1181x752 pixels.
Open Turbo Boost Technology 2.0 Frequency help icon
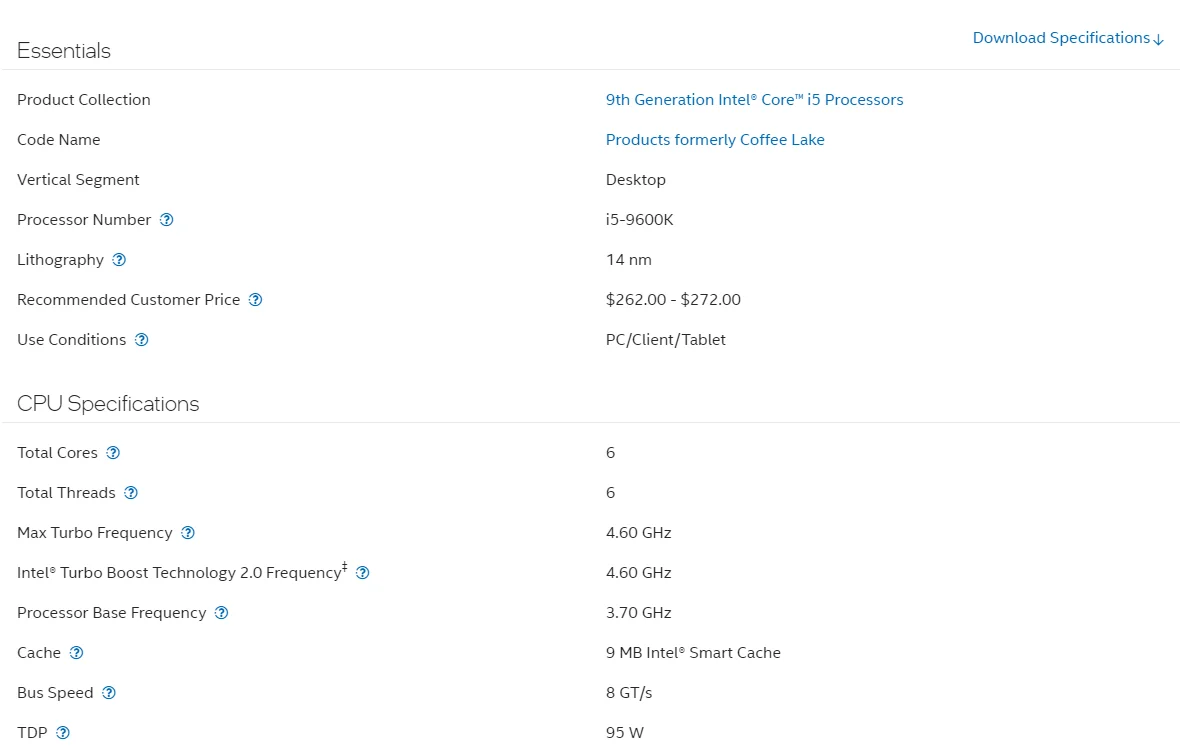point(362,573)
